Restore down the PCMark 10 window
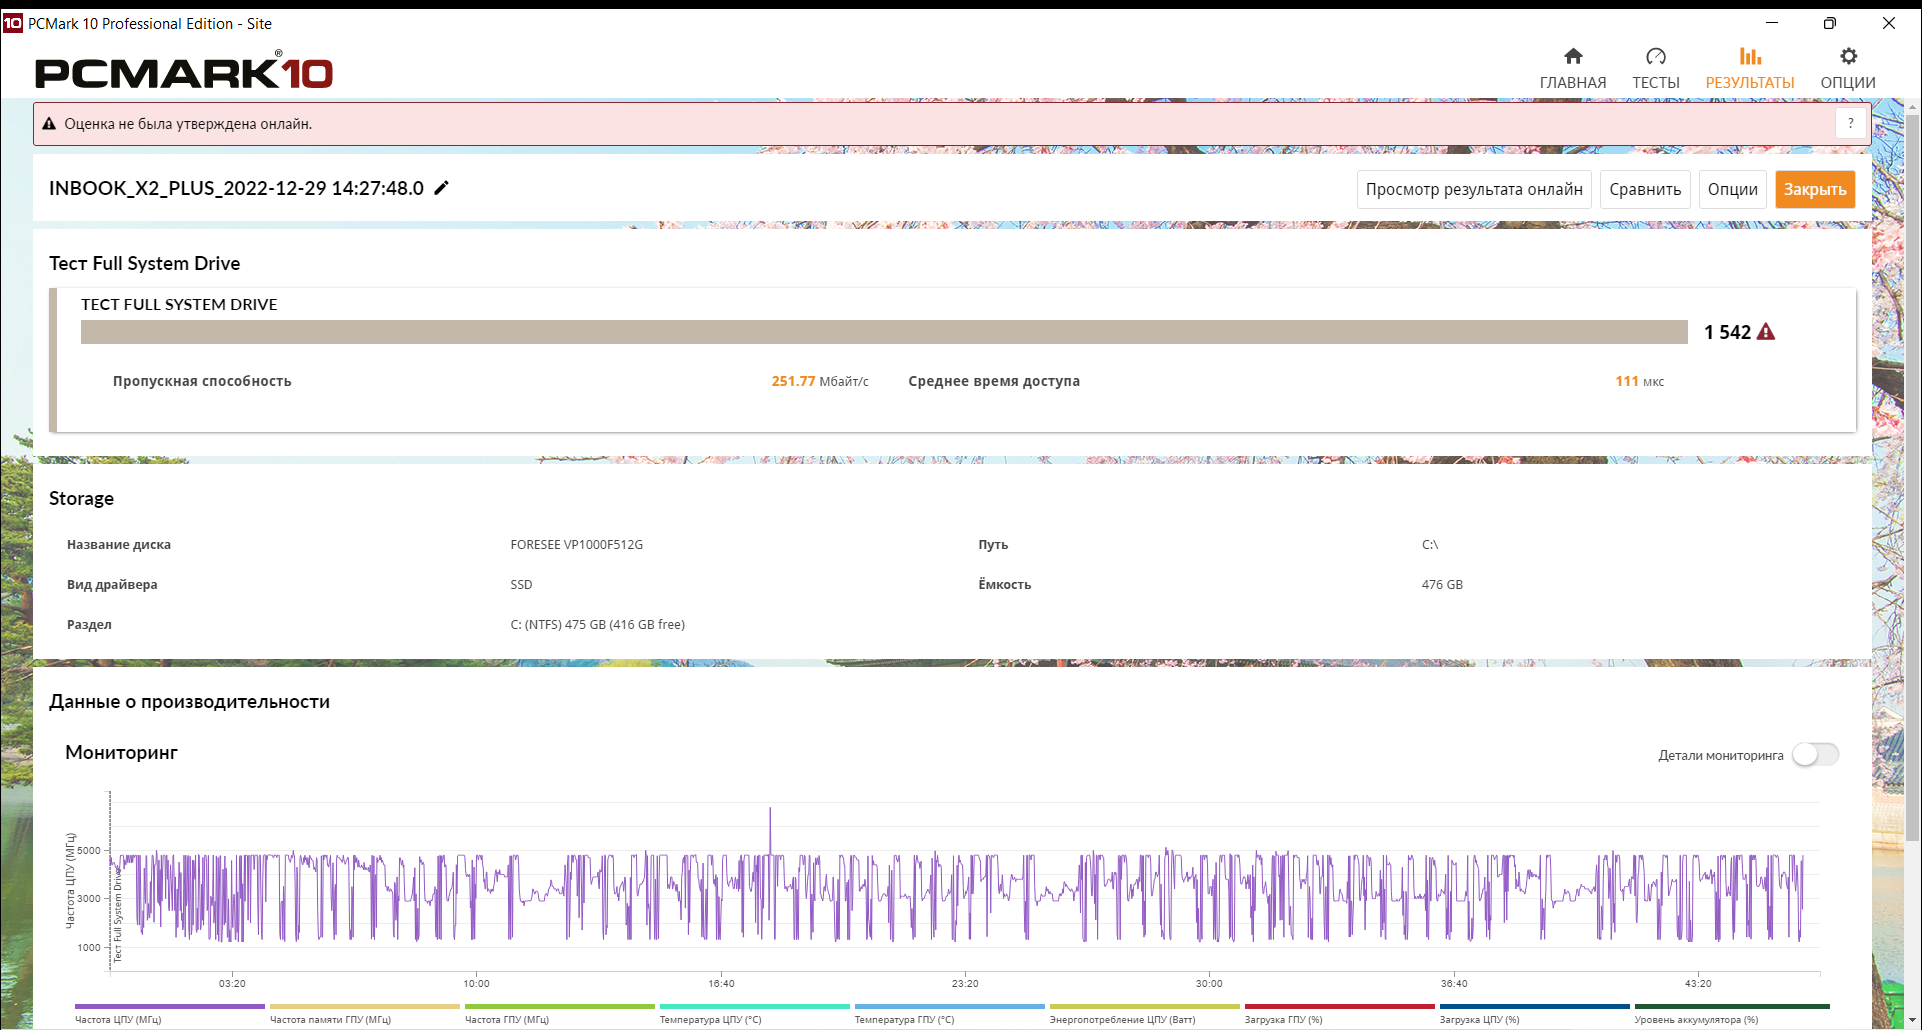This screenshot has width=1922, height=1030. (1829, 23)
